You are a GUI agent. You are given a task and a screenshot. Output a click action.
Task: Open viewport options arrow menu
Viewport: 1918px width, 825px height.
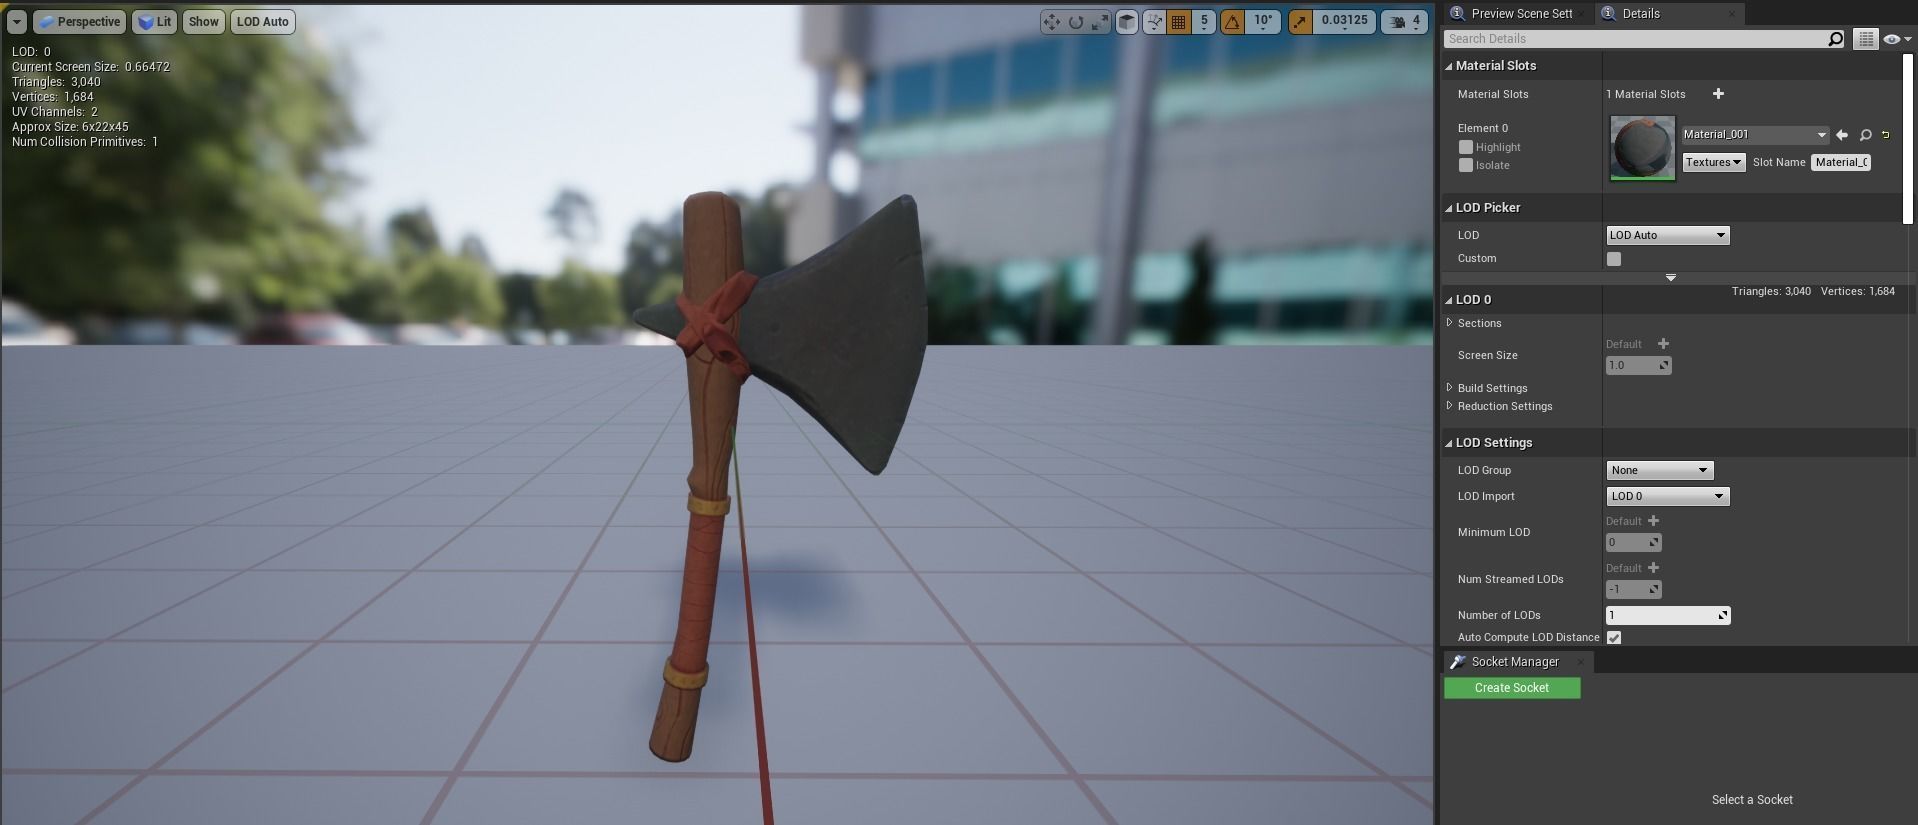[x=17, y=22]
